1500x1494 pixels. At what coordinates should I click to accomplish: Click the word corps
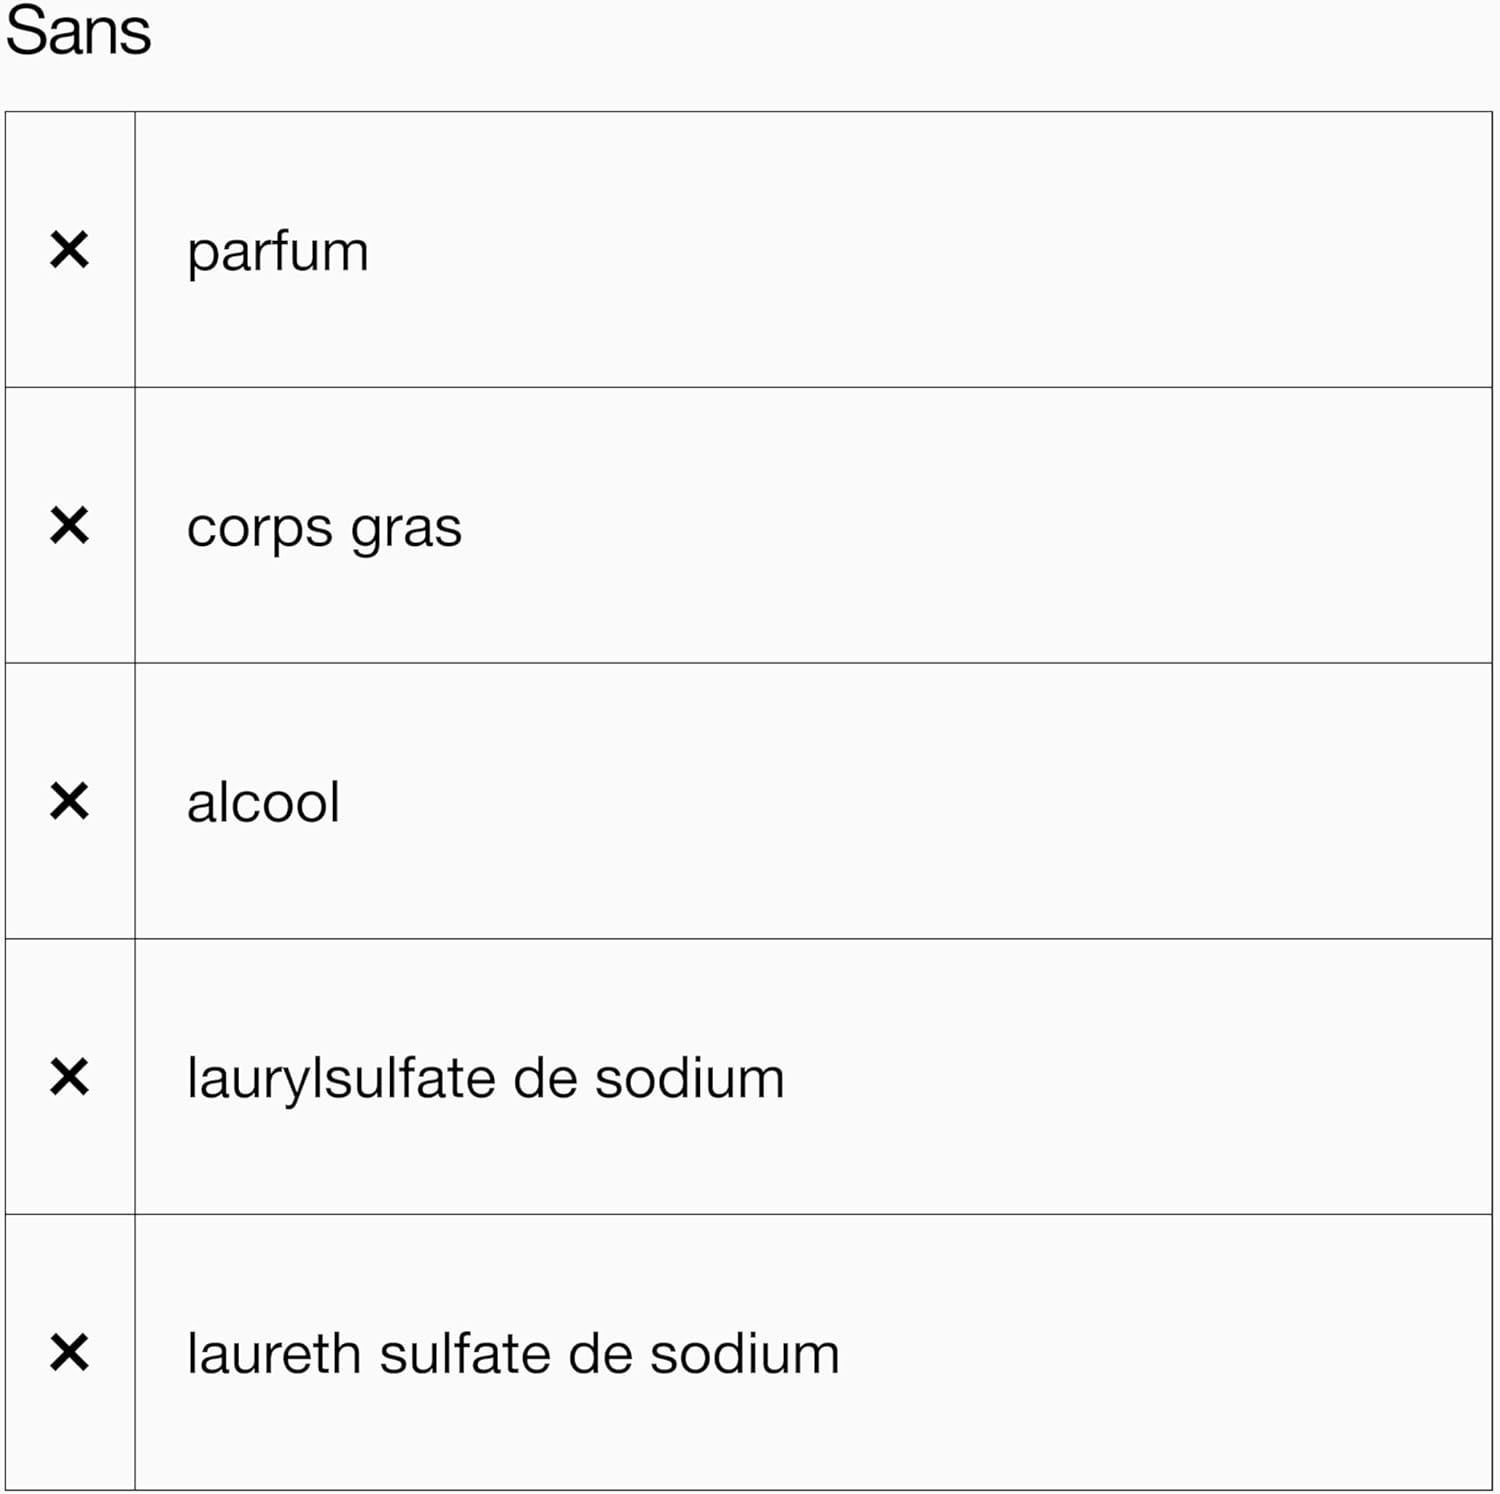pos(260,530)
